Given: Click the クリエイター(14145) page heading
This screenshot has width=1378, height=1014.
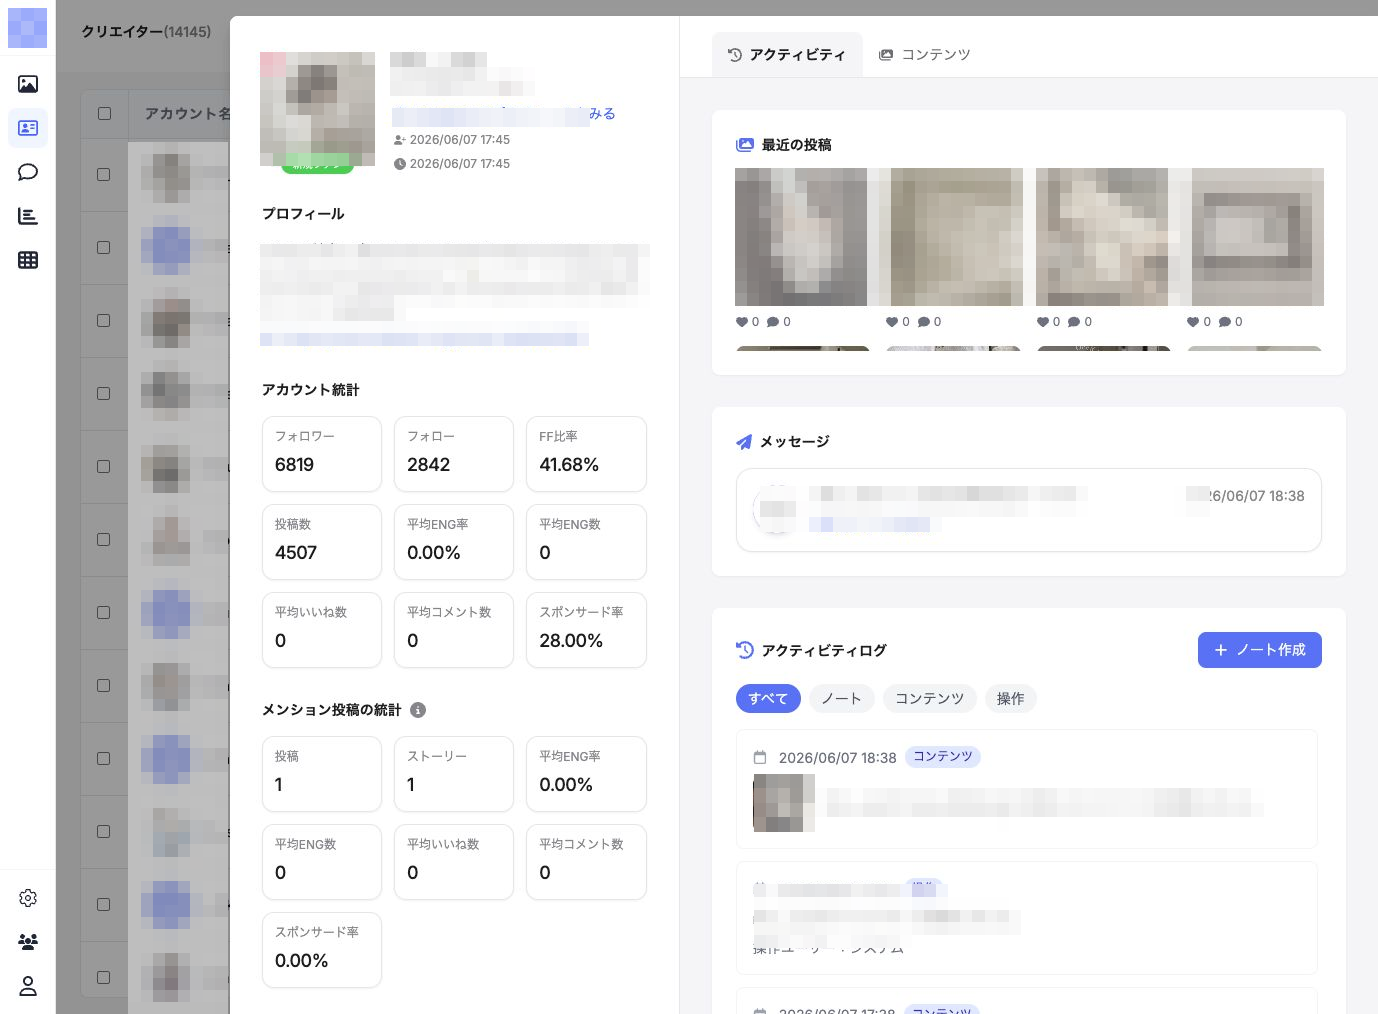Looking at the screenshot, I should (x=146, y=32).
